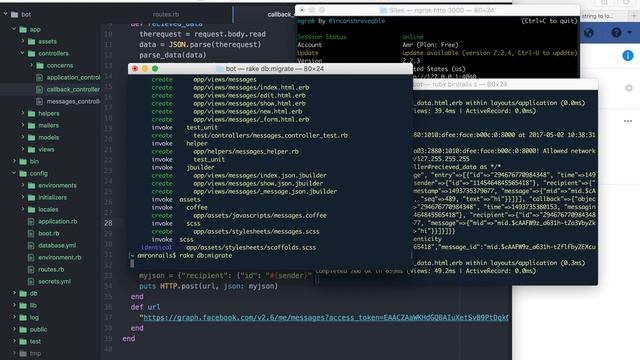Expand the mailers folder
Image resolution: width=640 pixels, height=360 pixels.
pyautogui.click(x=23, y=125)
